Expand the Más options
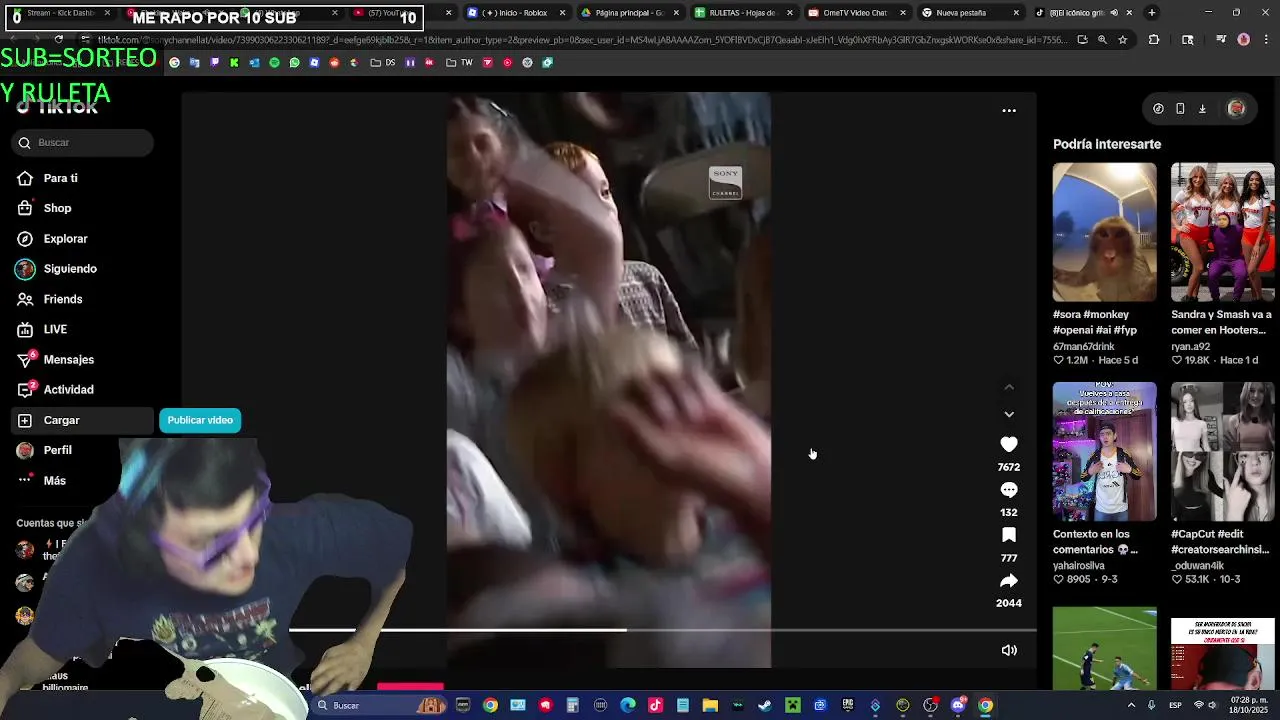The height and width of the screenshot is (720, 1280). (x=54, y=481)
